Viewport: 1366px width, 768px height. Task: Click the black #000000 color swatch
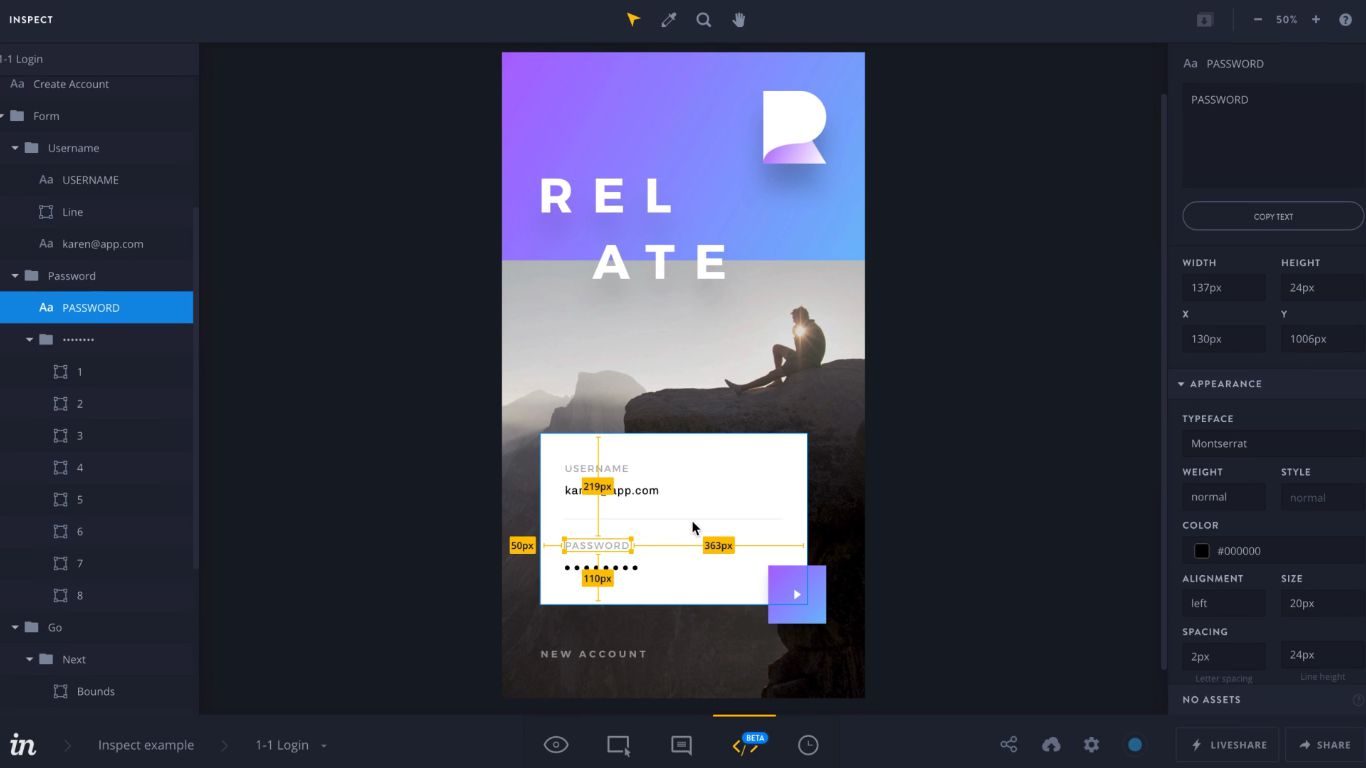coord(1202,551)
